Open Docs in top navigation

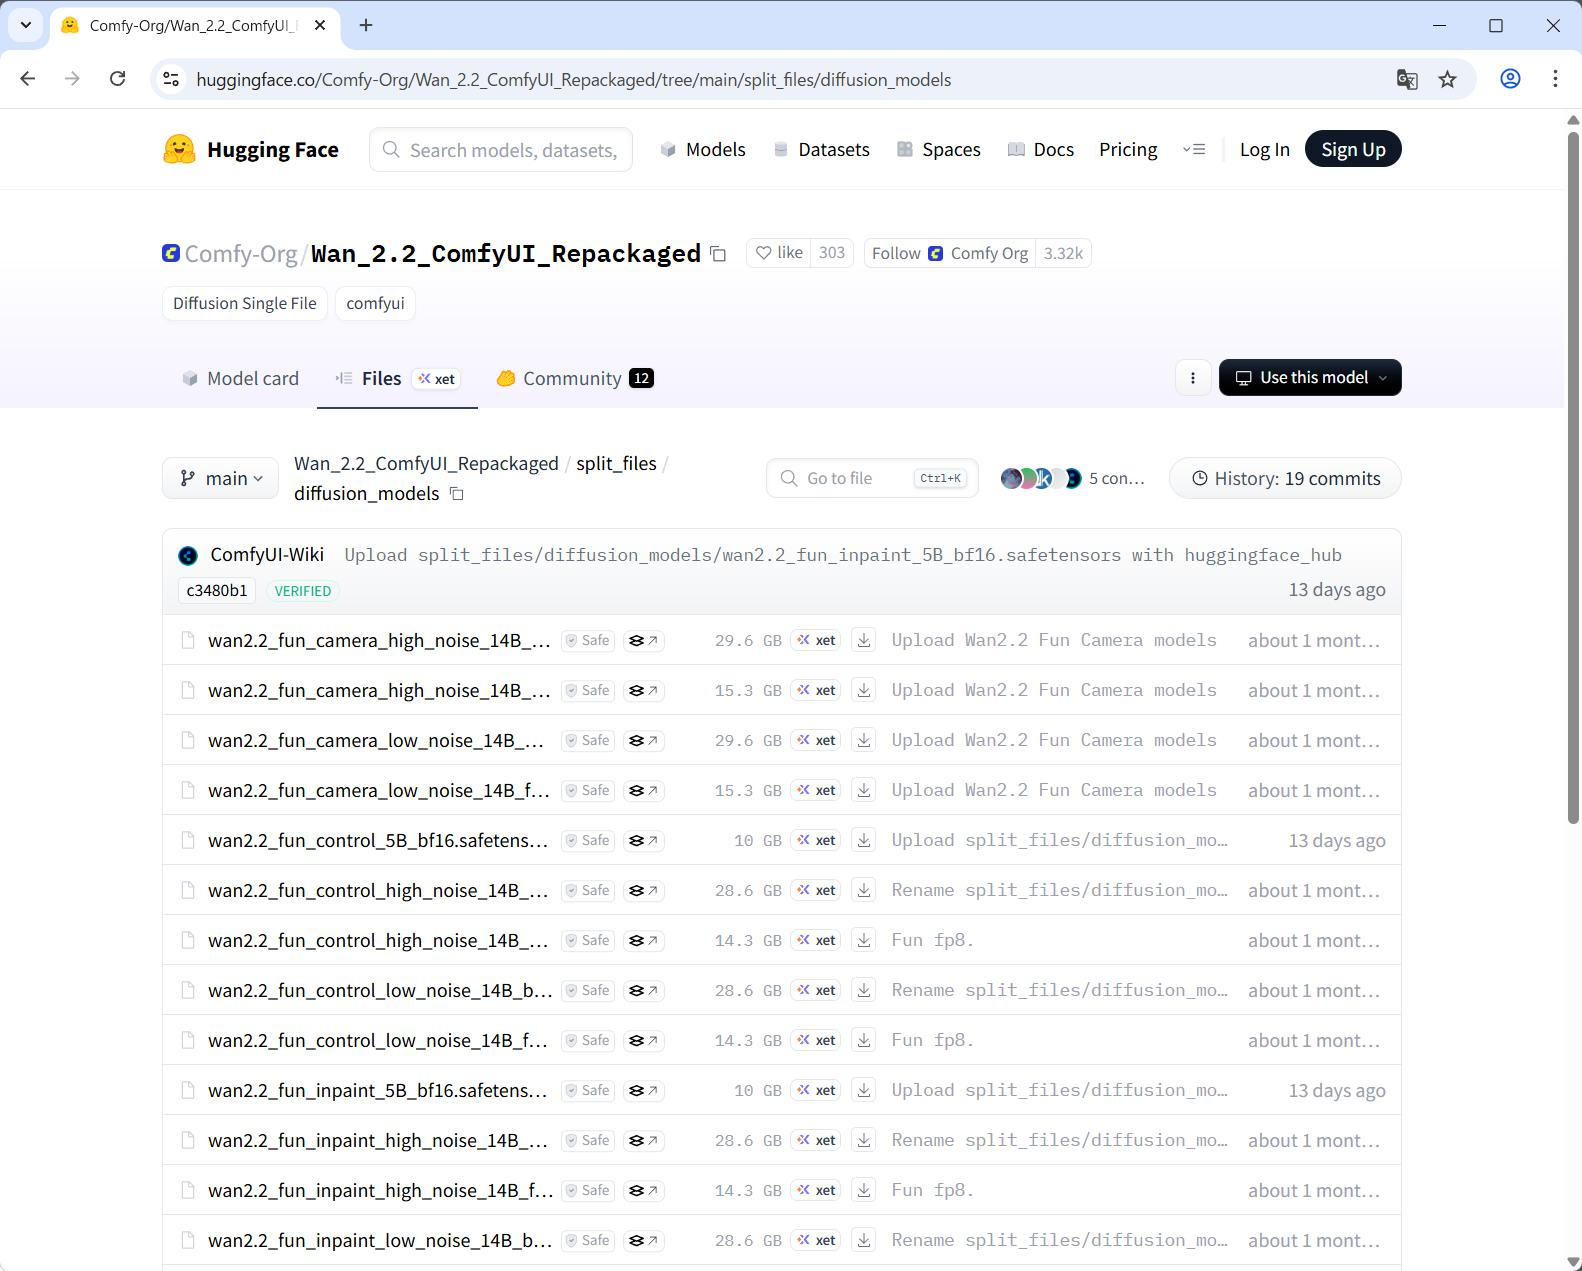1041,149
